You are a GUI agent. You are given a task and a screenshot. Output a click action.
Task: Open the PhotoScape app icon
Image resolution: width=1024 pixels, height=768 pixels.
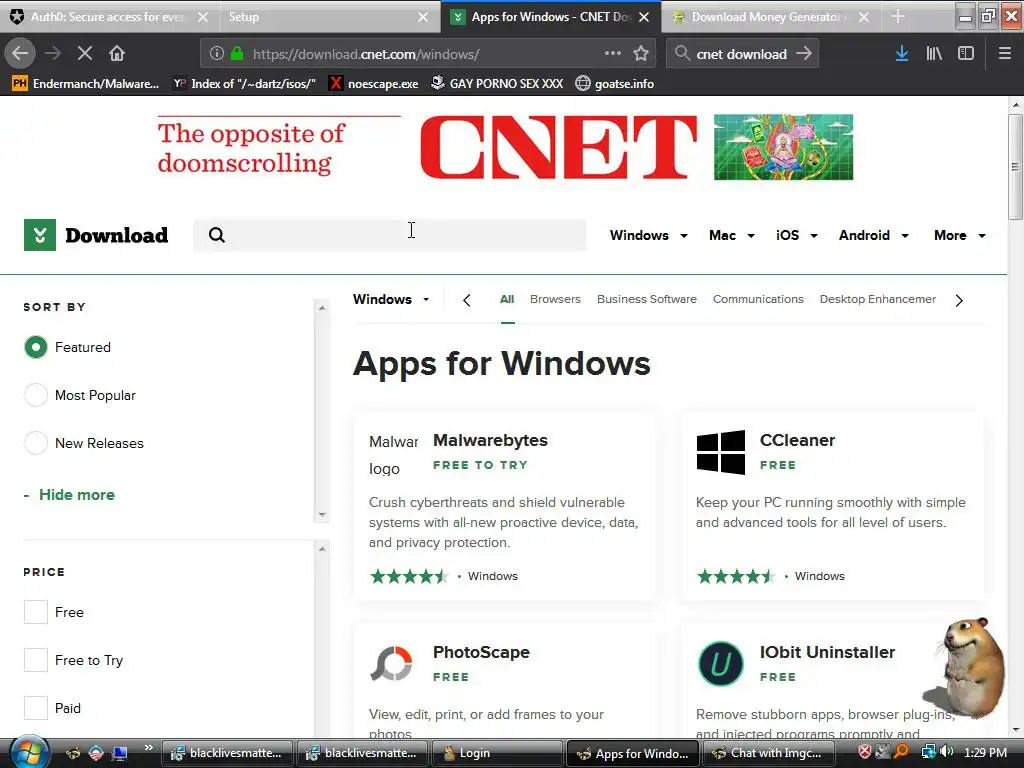pyautogui.click(x=391, y=664)
